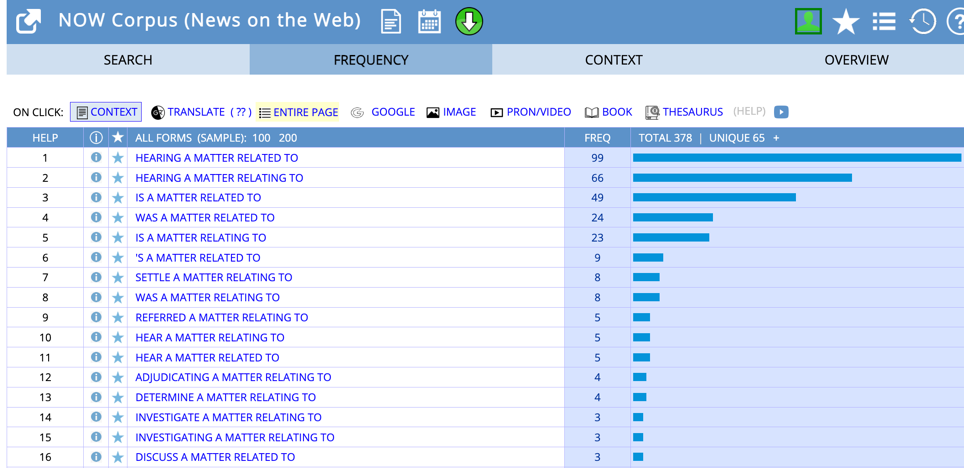Switch to the CONTEXT tab
Viewport: 964px width, 468px height.
coord(614,60)
